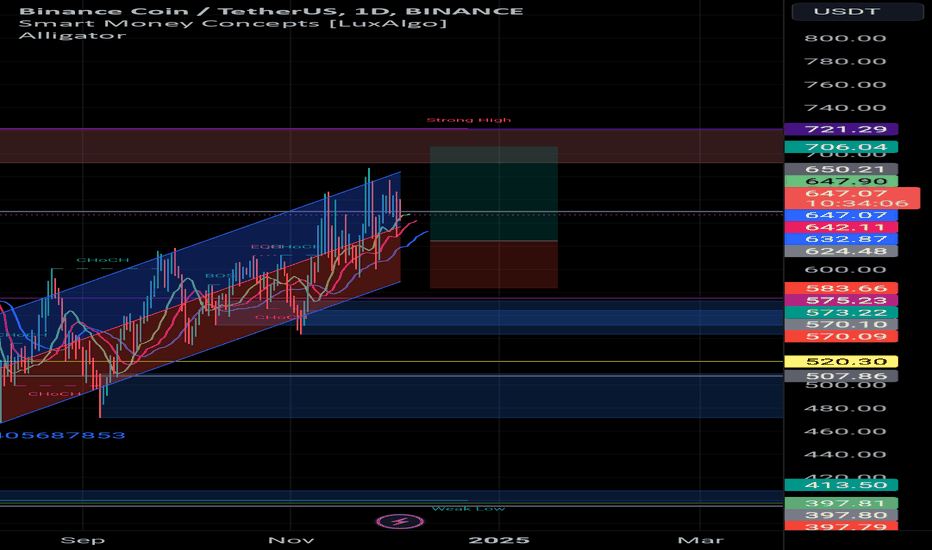
Task: Click the 460.00 price axis tick
Action: [845, 432]
